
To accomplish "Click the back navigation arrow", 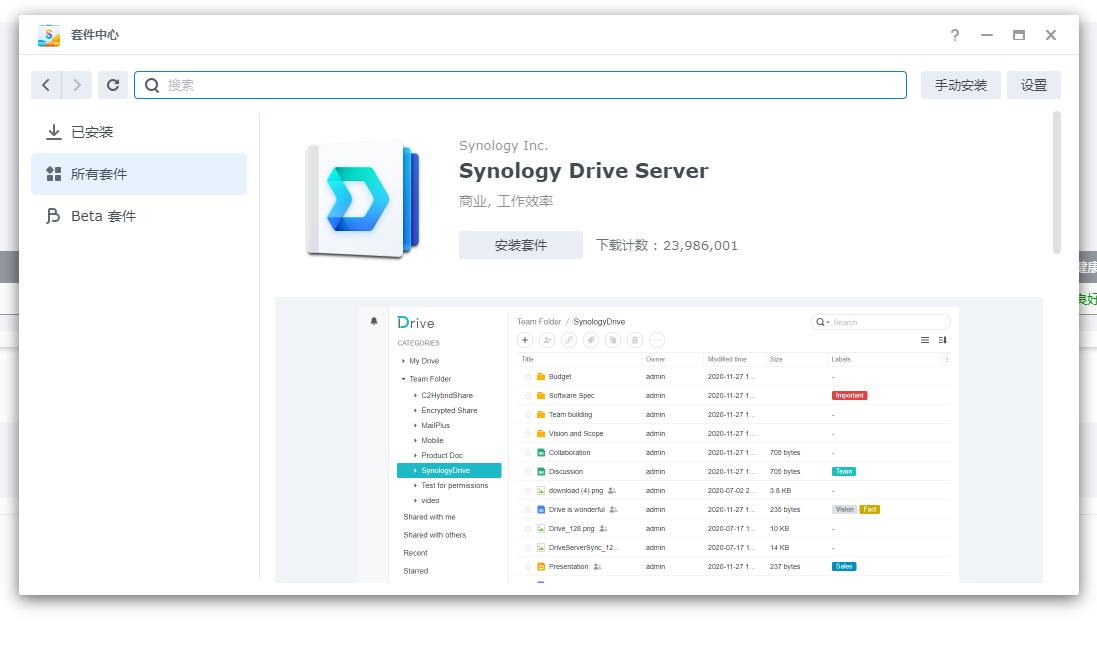I will tap(46, 85).
